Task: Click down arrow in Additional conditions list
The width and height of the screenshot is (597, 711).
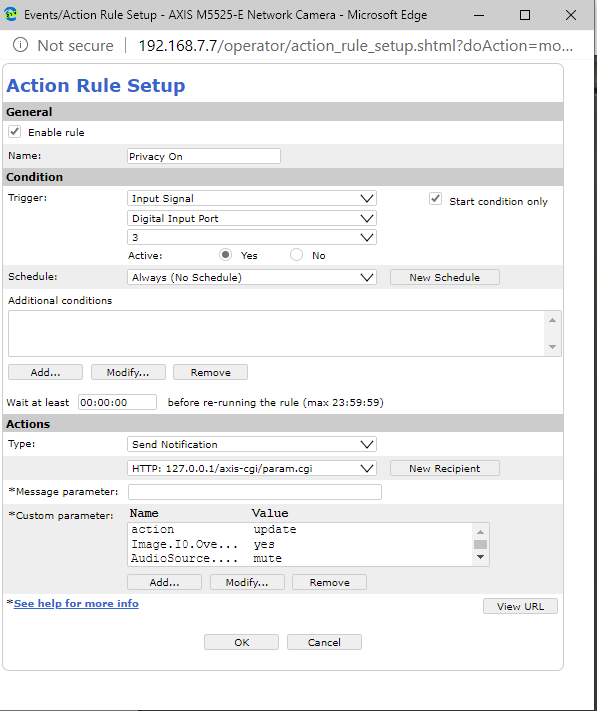Action: [x=552, y=347]
